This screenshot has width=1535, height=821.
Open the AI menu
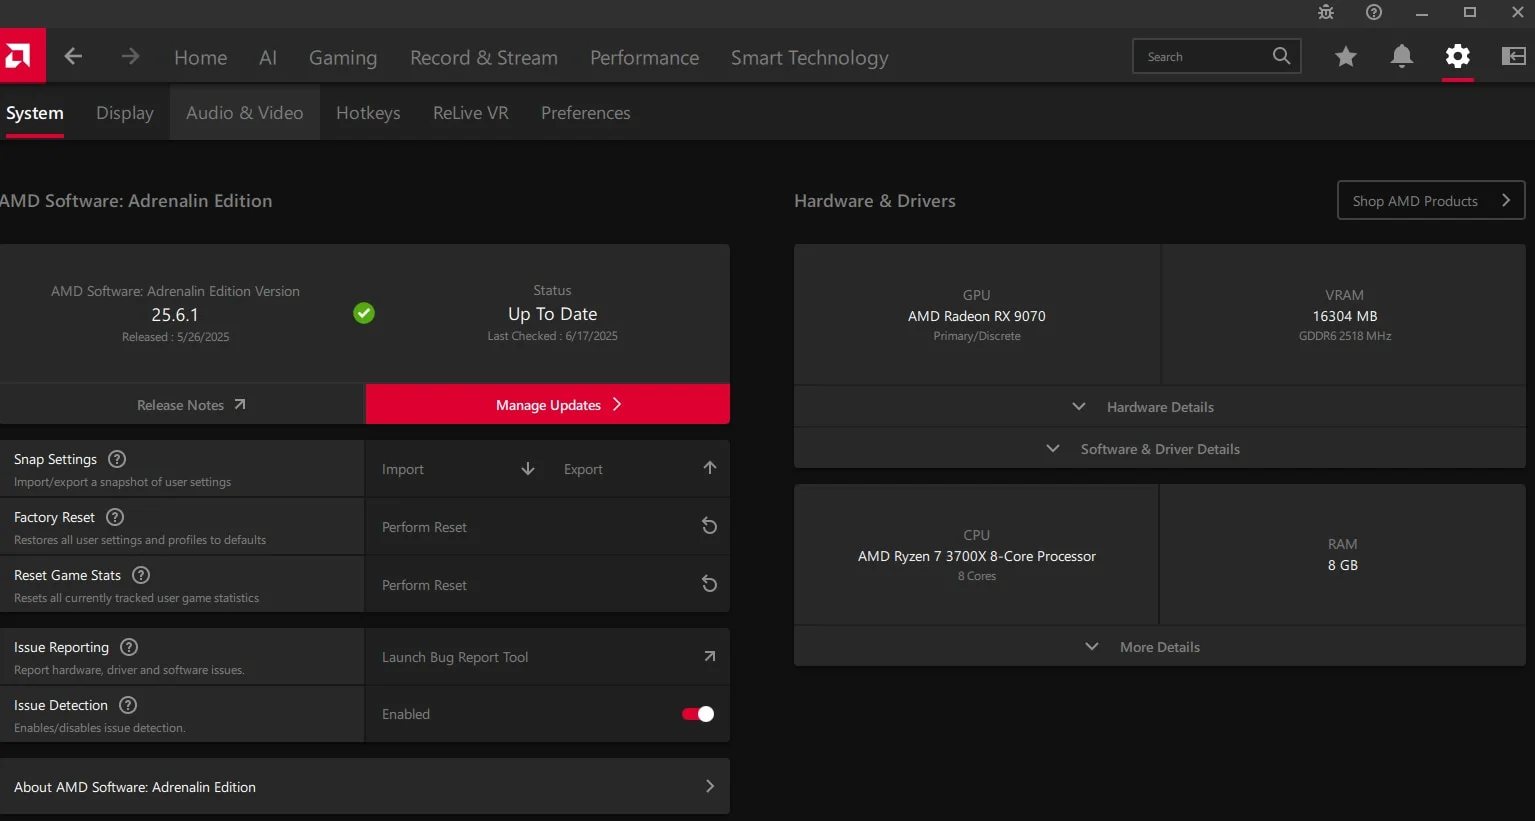click(268, 58)
